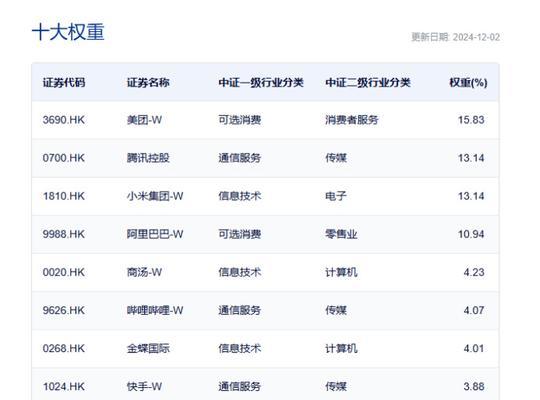This screenshot has height=400, width=540.
Task: Click stock code 9988.HK
Action: click(64, 234)
